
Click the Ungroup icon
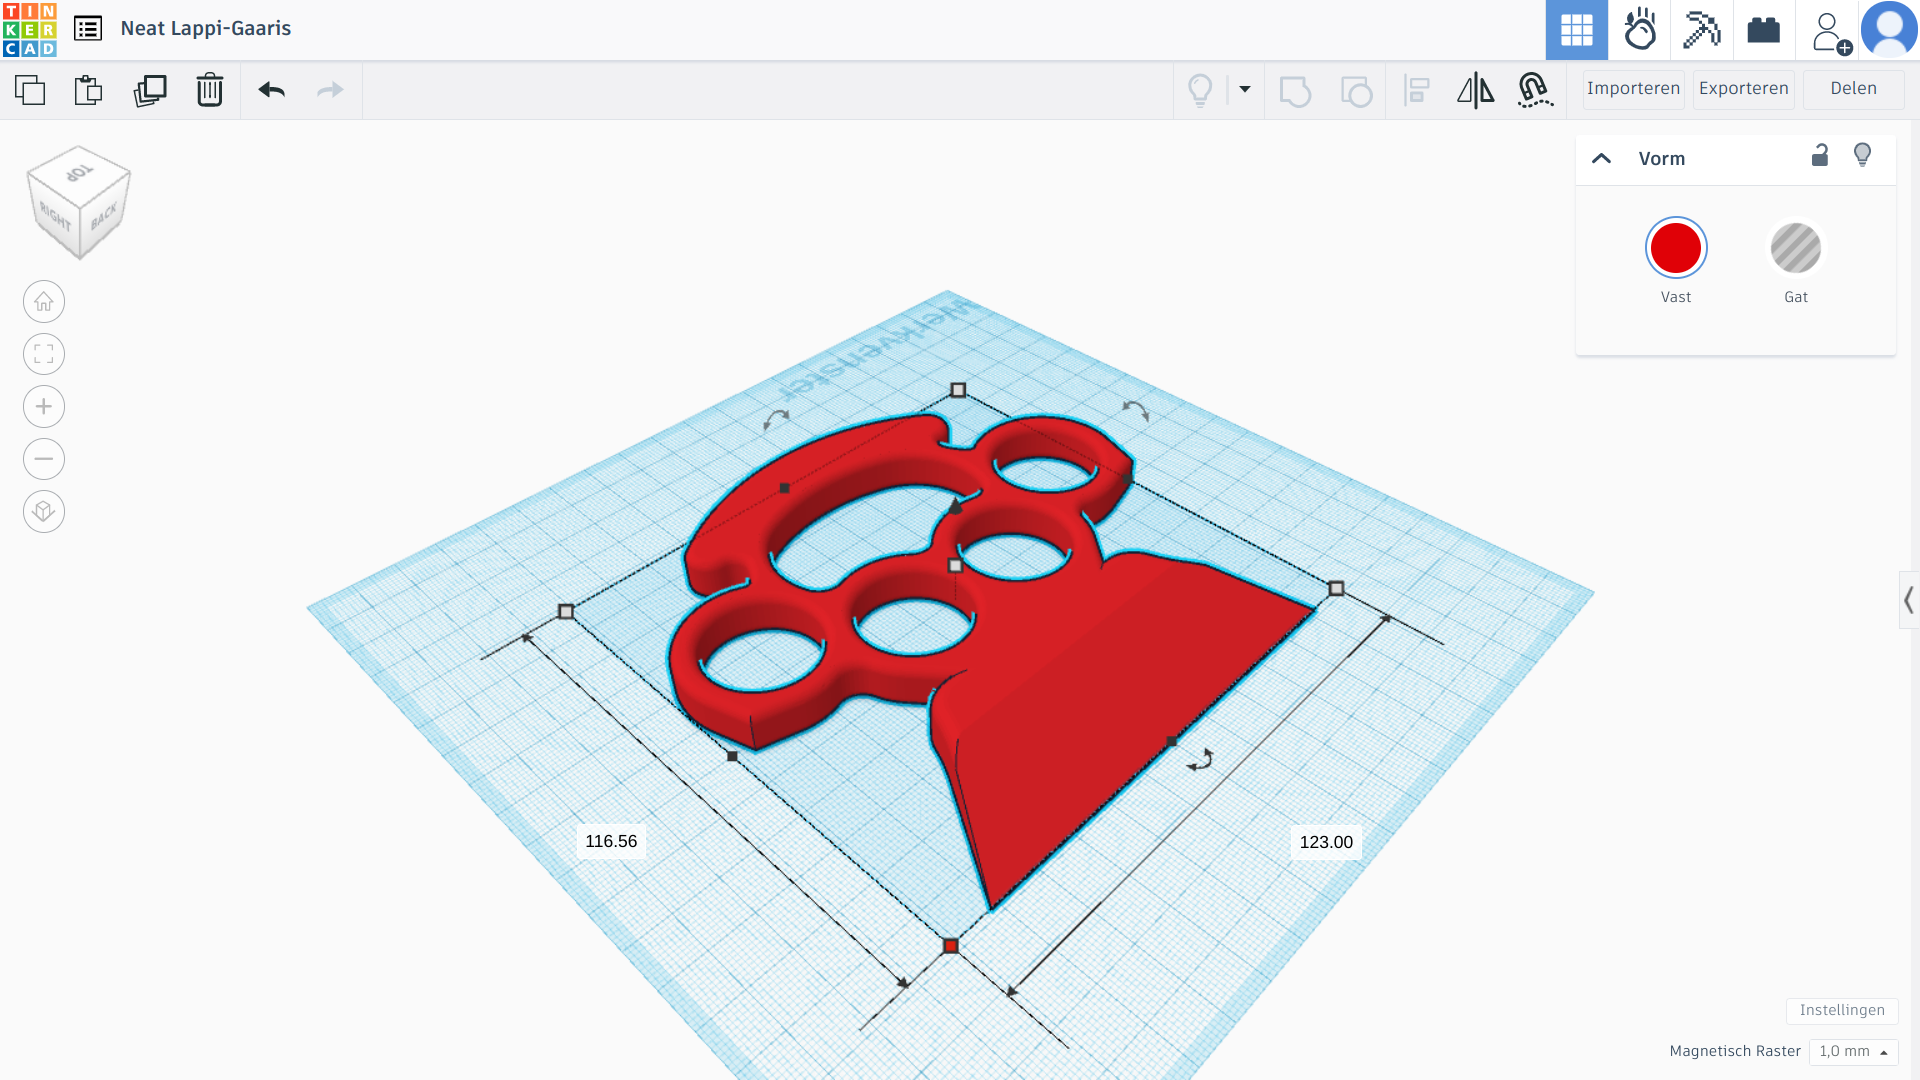(x=1356, y=90)
